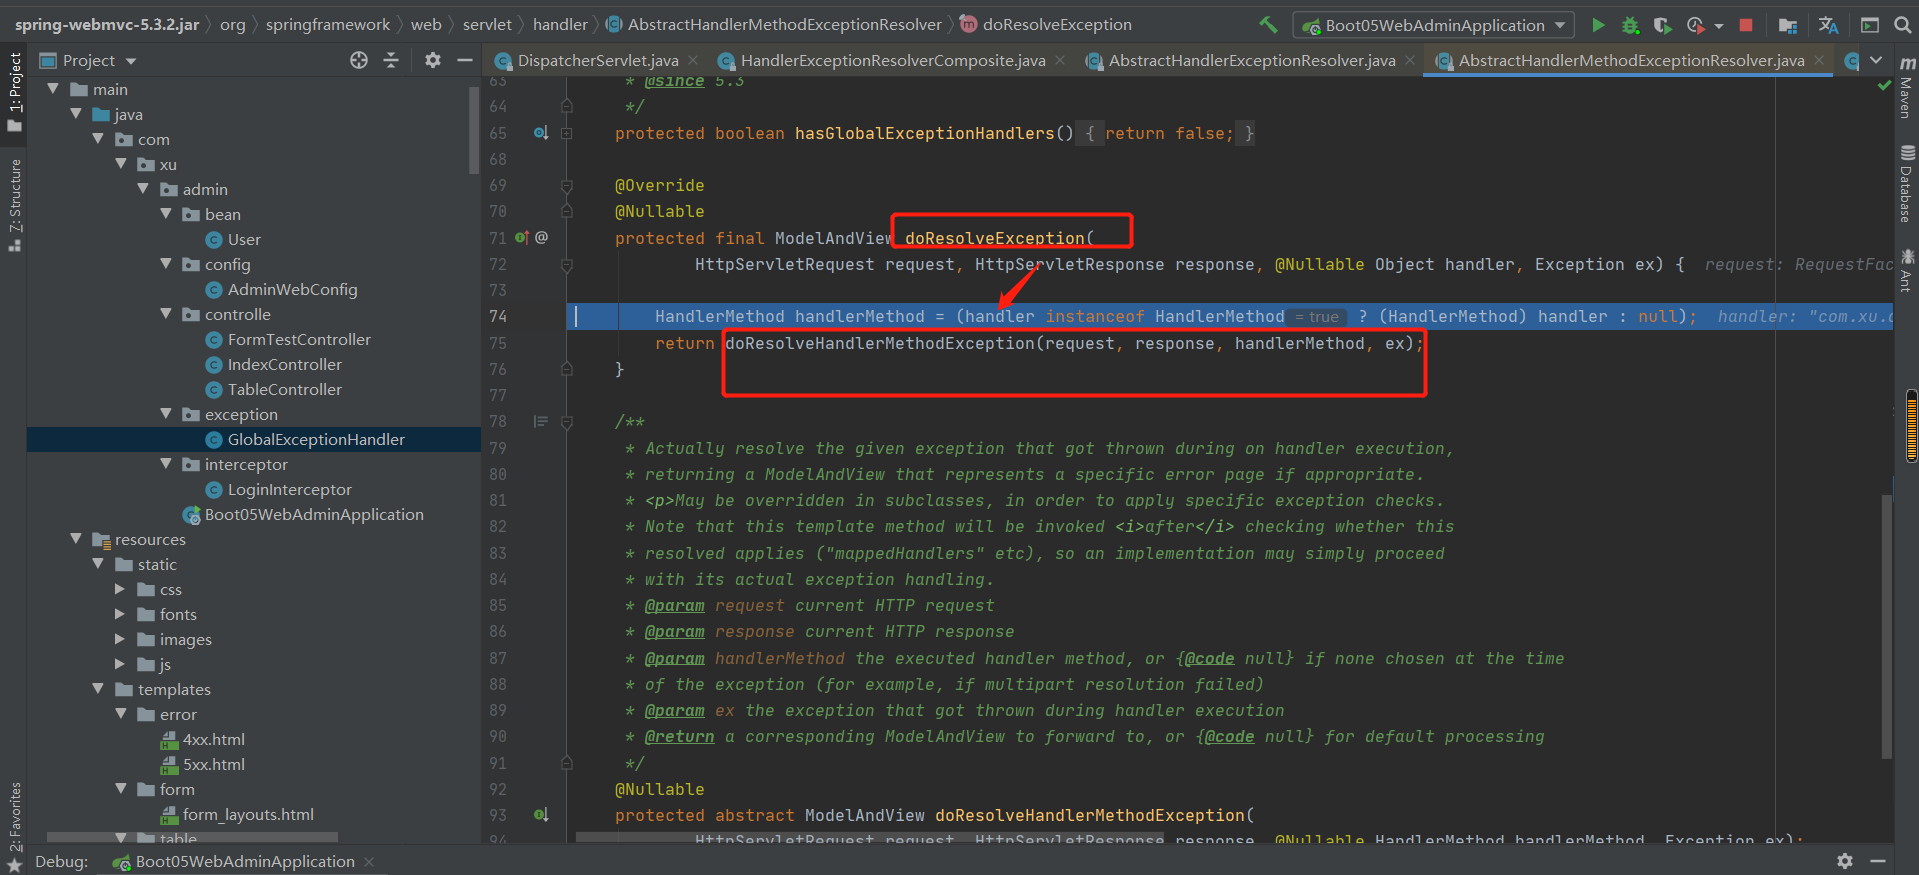Collapse the exception package

point(166,414)
